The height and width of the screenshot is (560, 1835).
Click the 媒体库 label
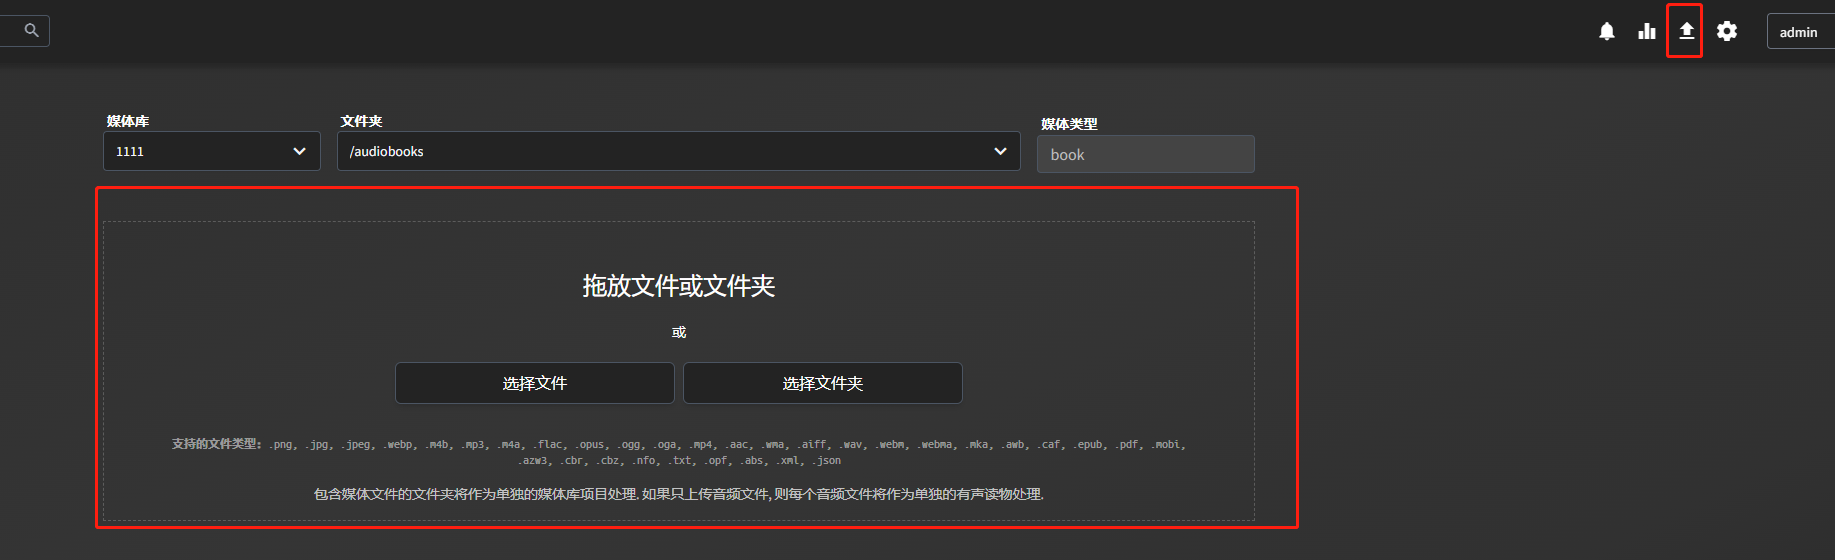128,121
